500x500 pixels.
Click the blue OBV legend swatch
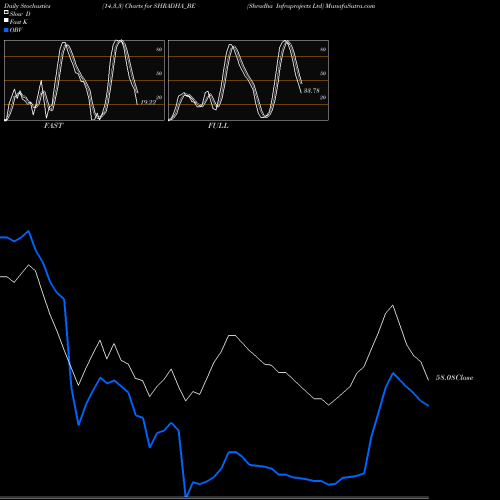pyautogui.click(x=6, y=30)
